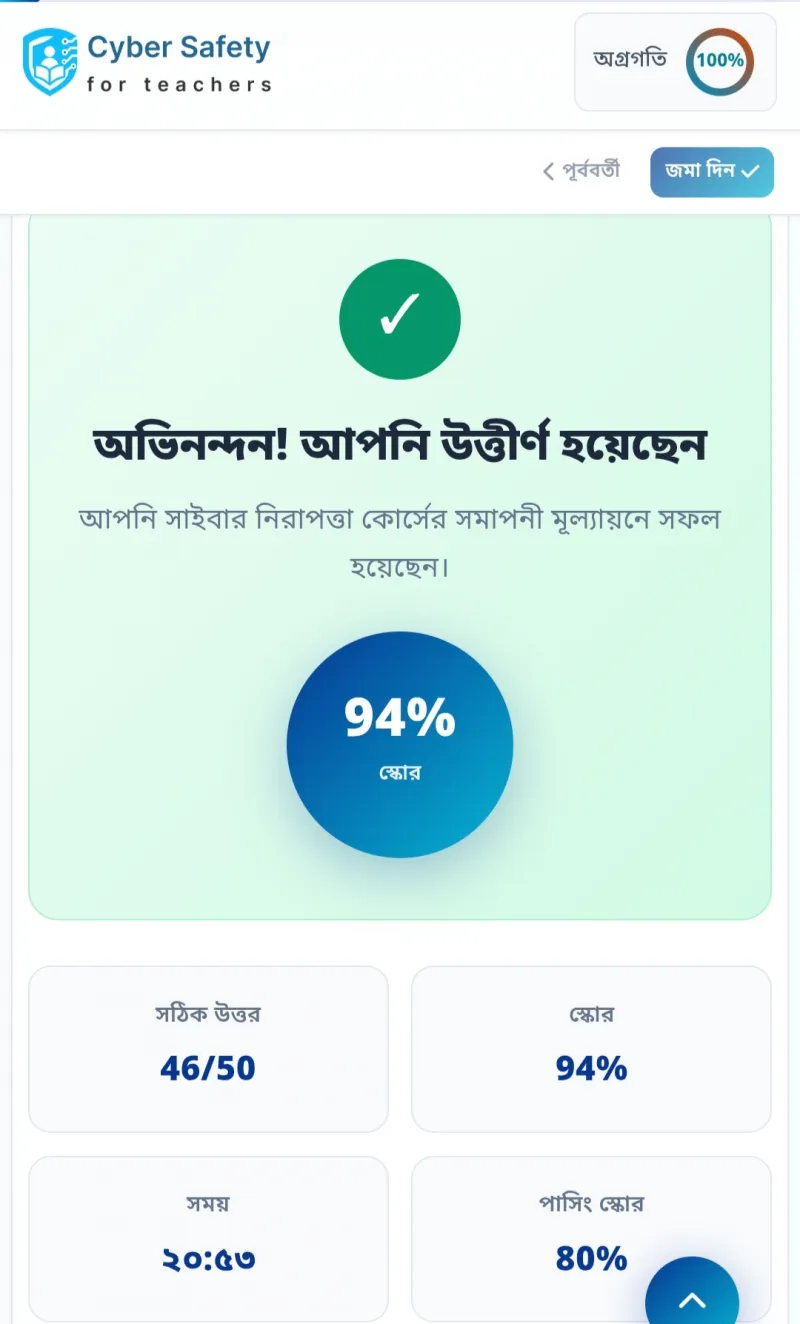Click the 46/50 correct answers value
Viewport: 800px width, 1324px height.
click(x=208, y=1069)
